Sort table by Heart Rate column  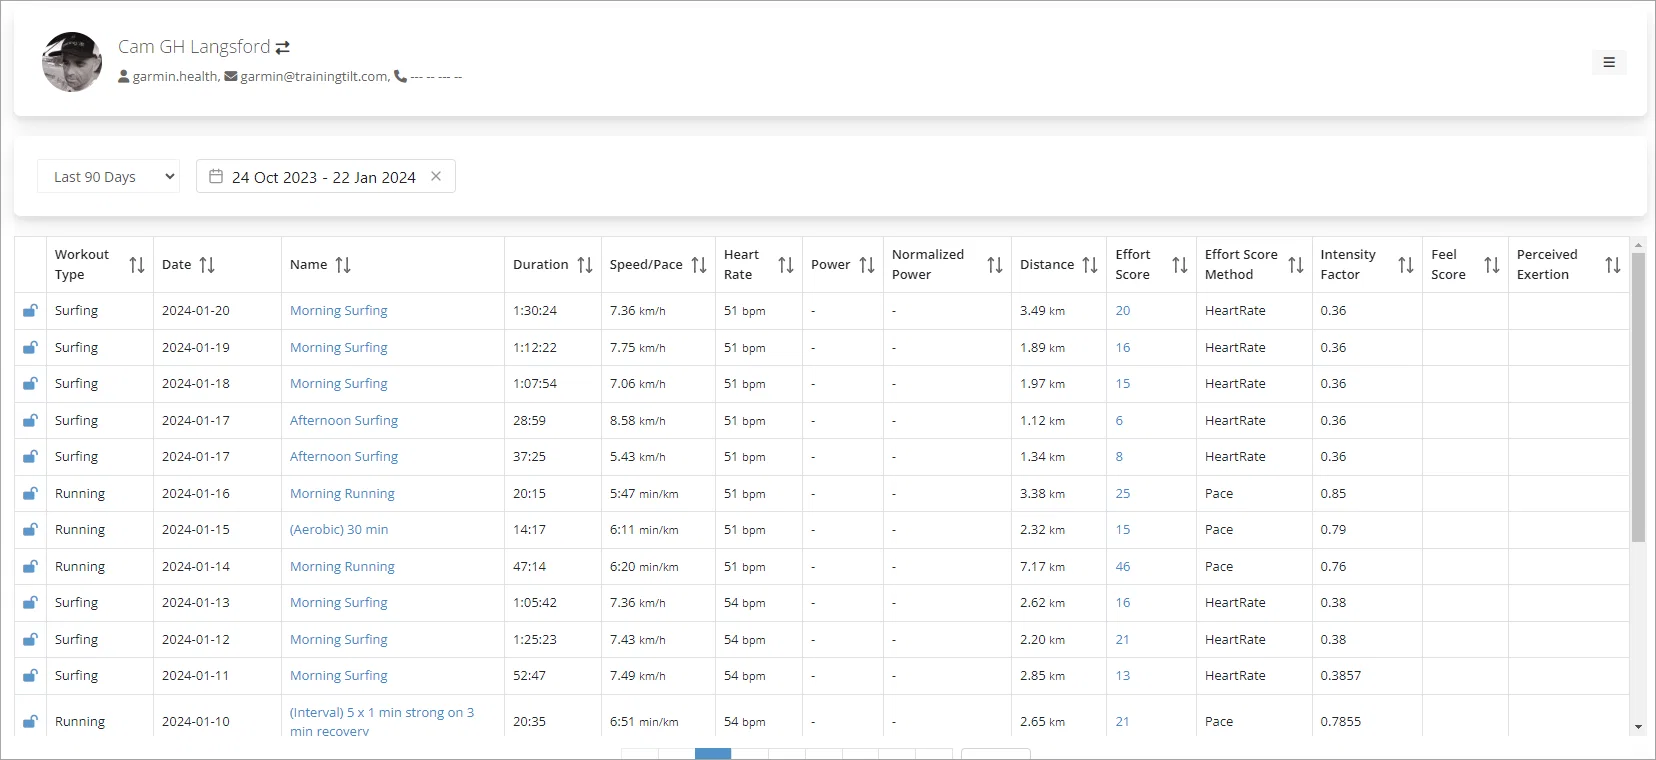786,265
